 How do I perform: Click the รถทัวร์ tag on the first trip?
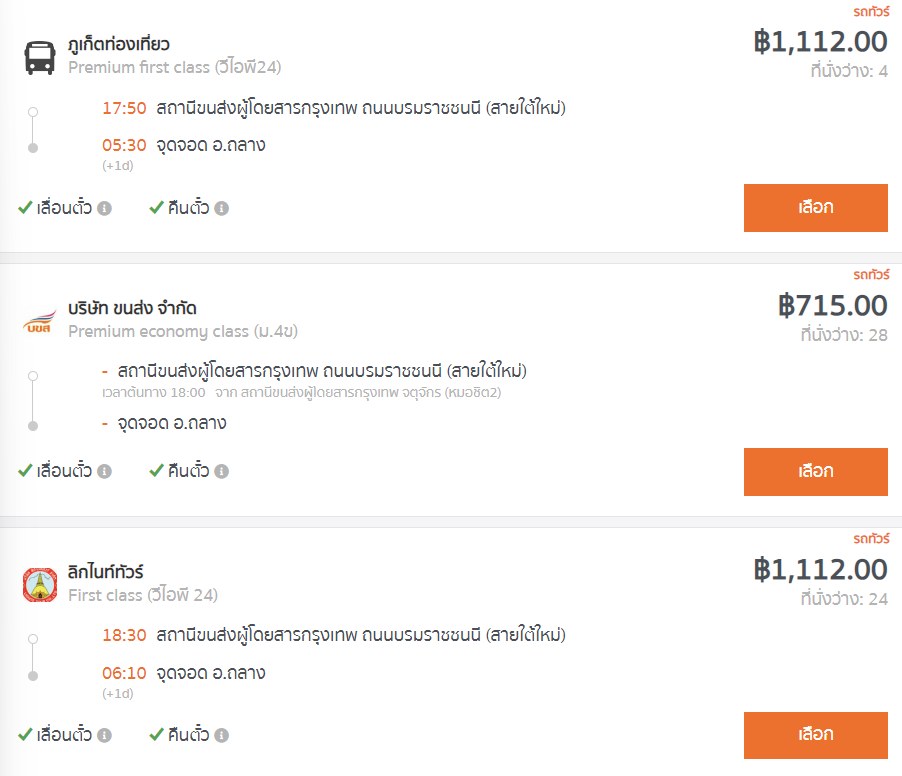[871, 12]
